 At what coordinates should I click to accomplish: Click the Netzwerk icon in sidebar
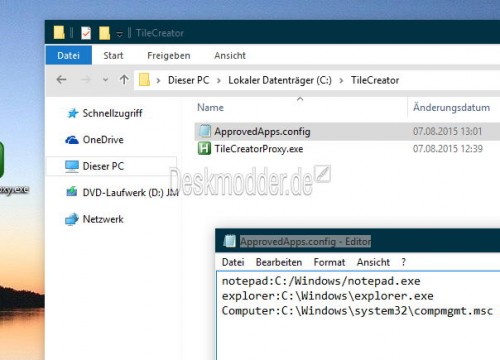72,219
